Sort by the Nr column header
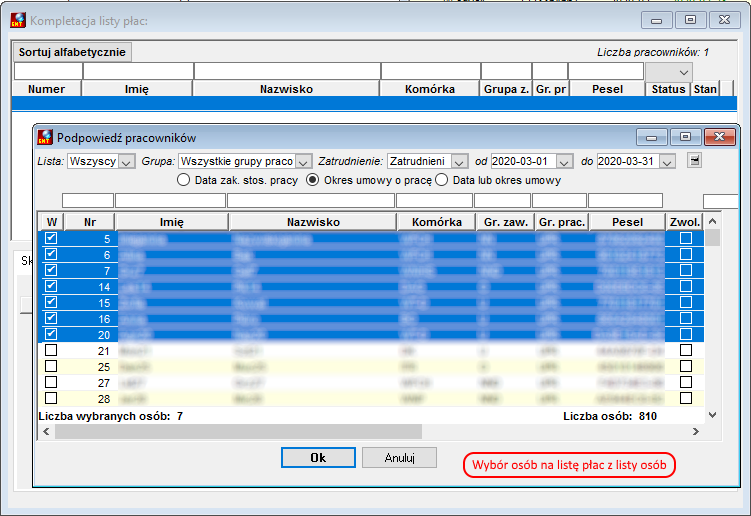Viewport: 751px width, 516px height. pos(90,222)
